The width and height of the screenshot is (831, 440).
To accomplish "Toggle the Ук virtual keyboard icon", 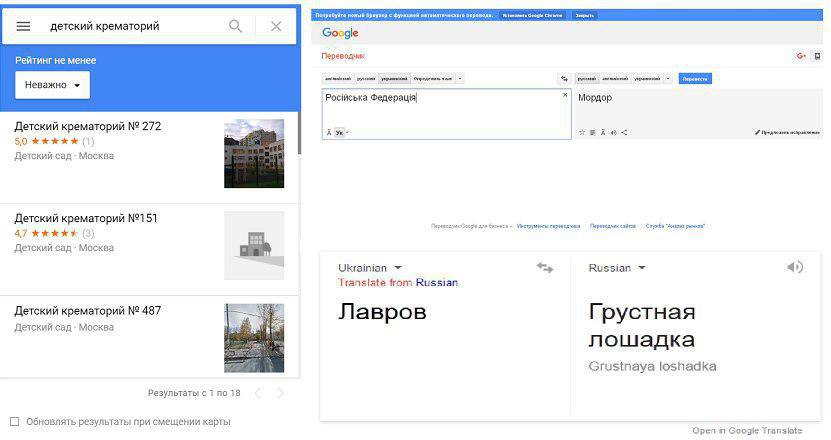I will coord(339,133).
